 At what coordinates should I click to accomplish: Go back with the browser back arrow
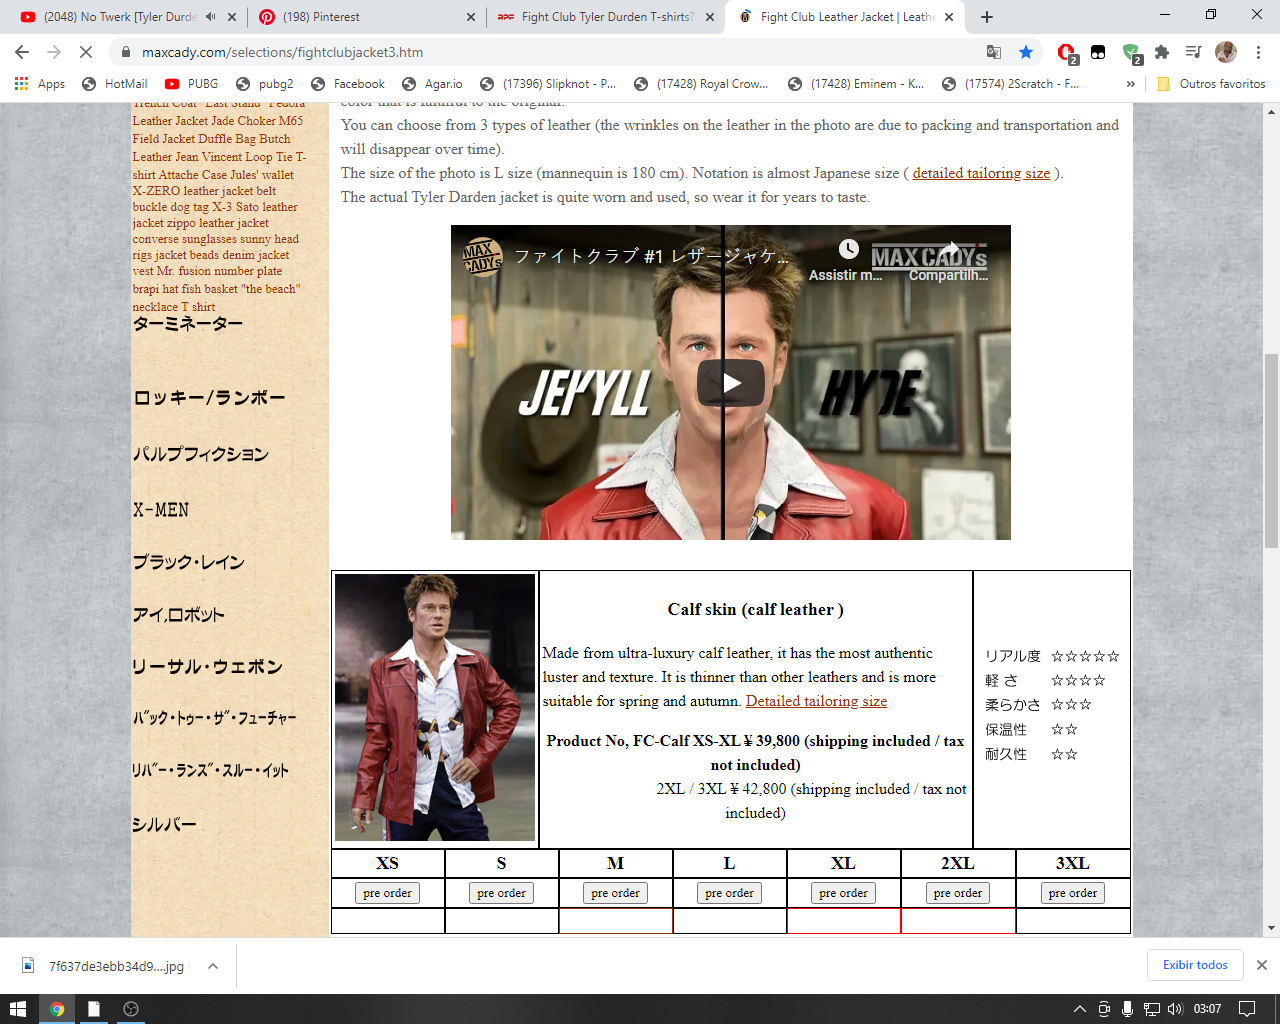pos(22,52)
